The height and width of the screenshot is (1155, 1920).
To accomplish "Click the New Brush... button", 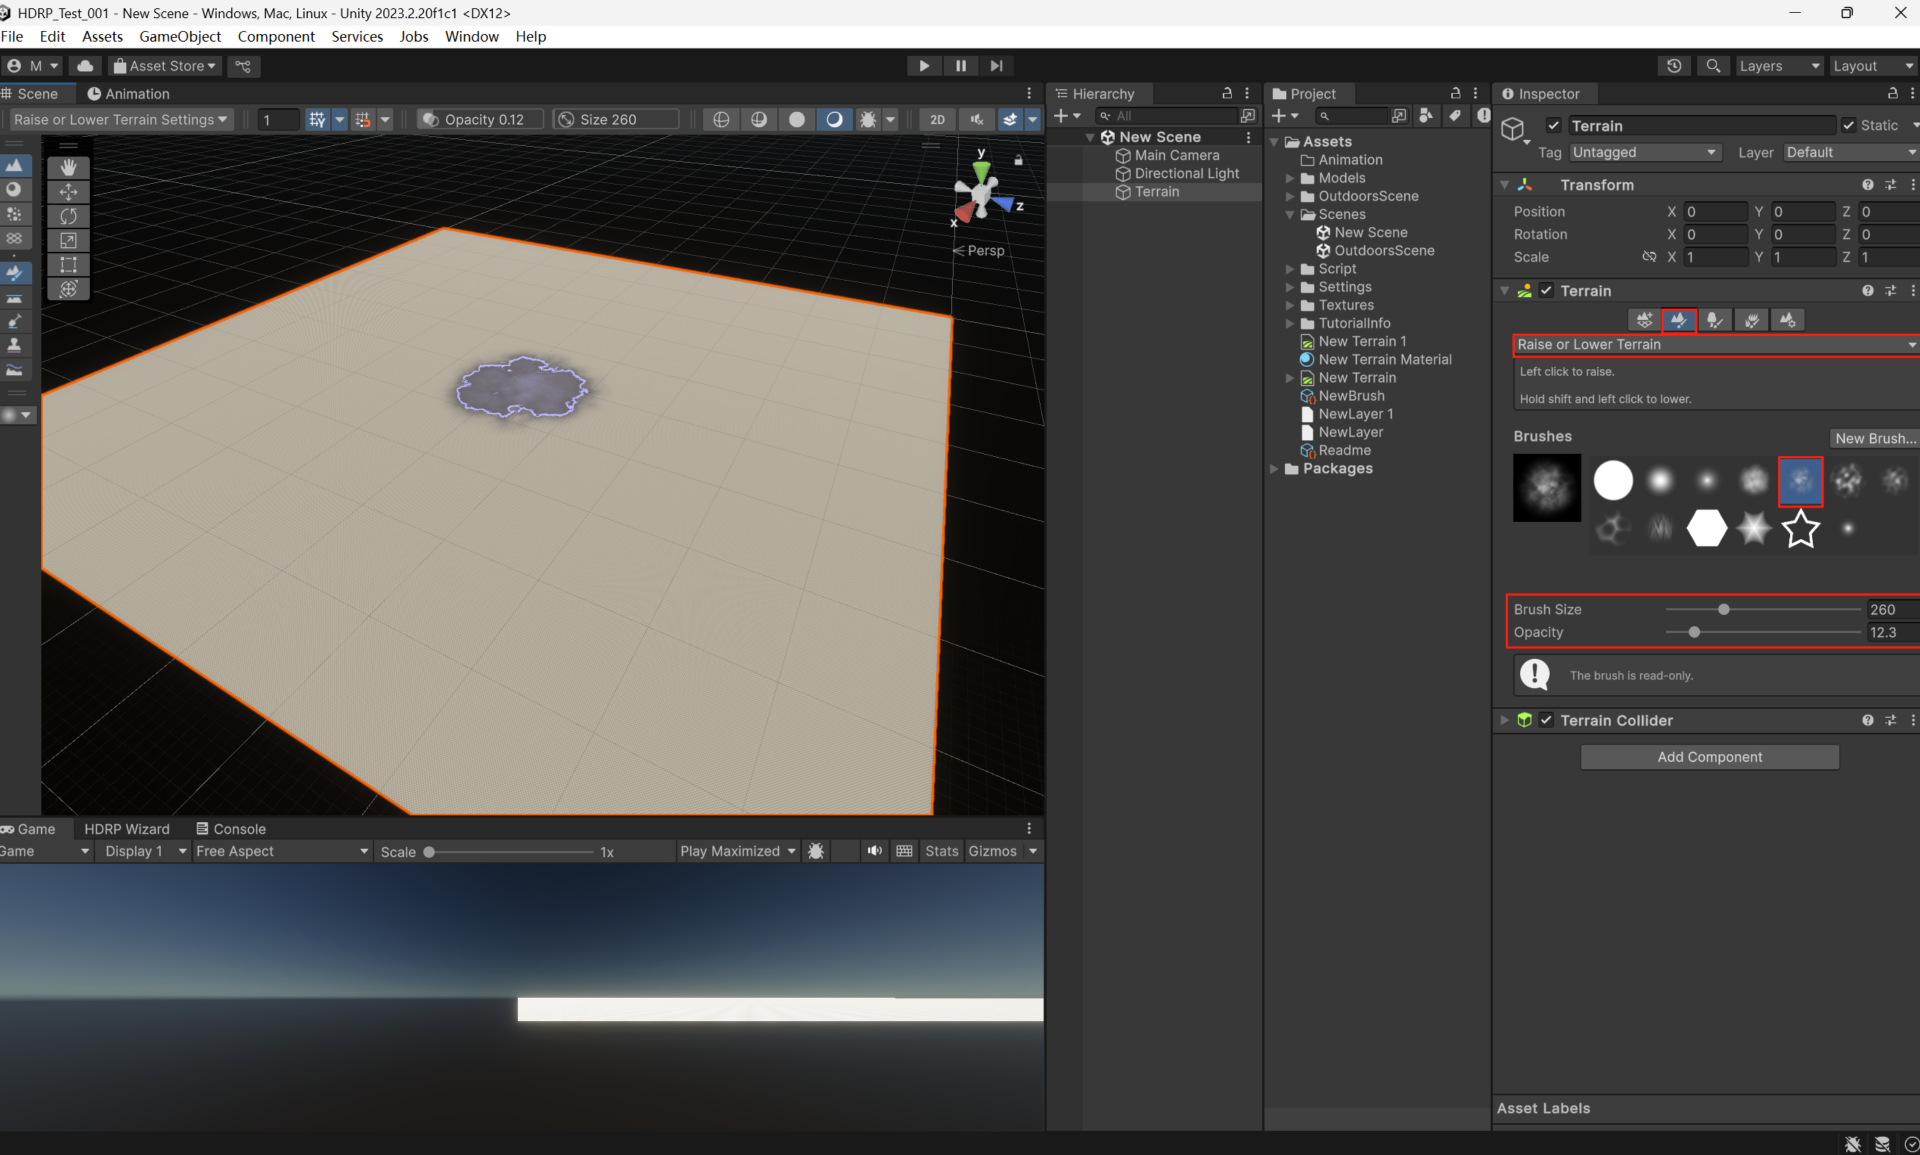I will (1875, 438).
